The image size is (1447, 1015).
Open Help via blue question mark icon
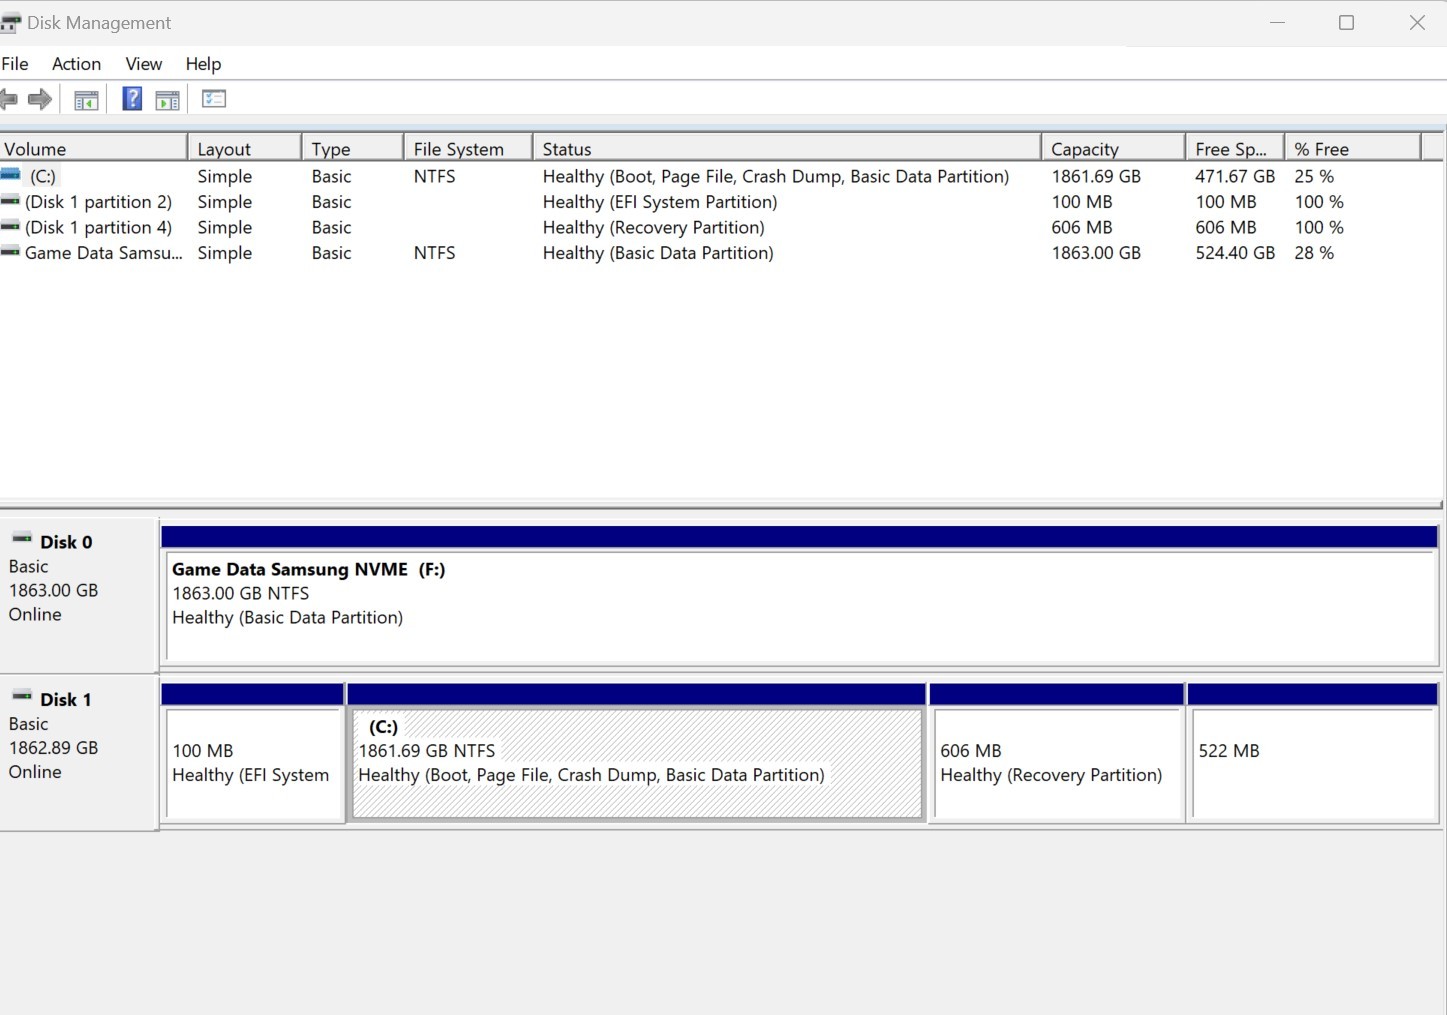coord(132,99)
